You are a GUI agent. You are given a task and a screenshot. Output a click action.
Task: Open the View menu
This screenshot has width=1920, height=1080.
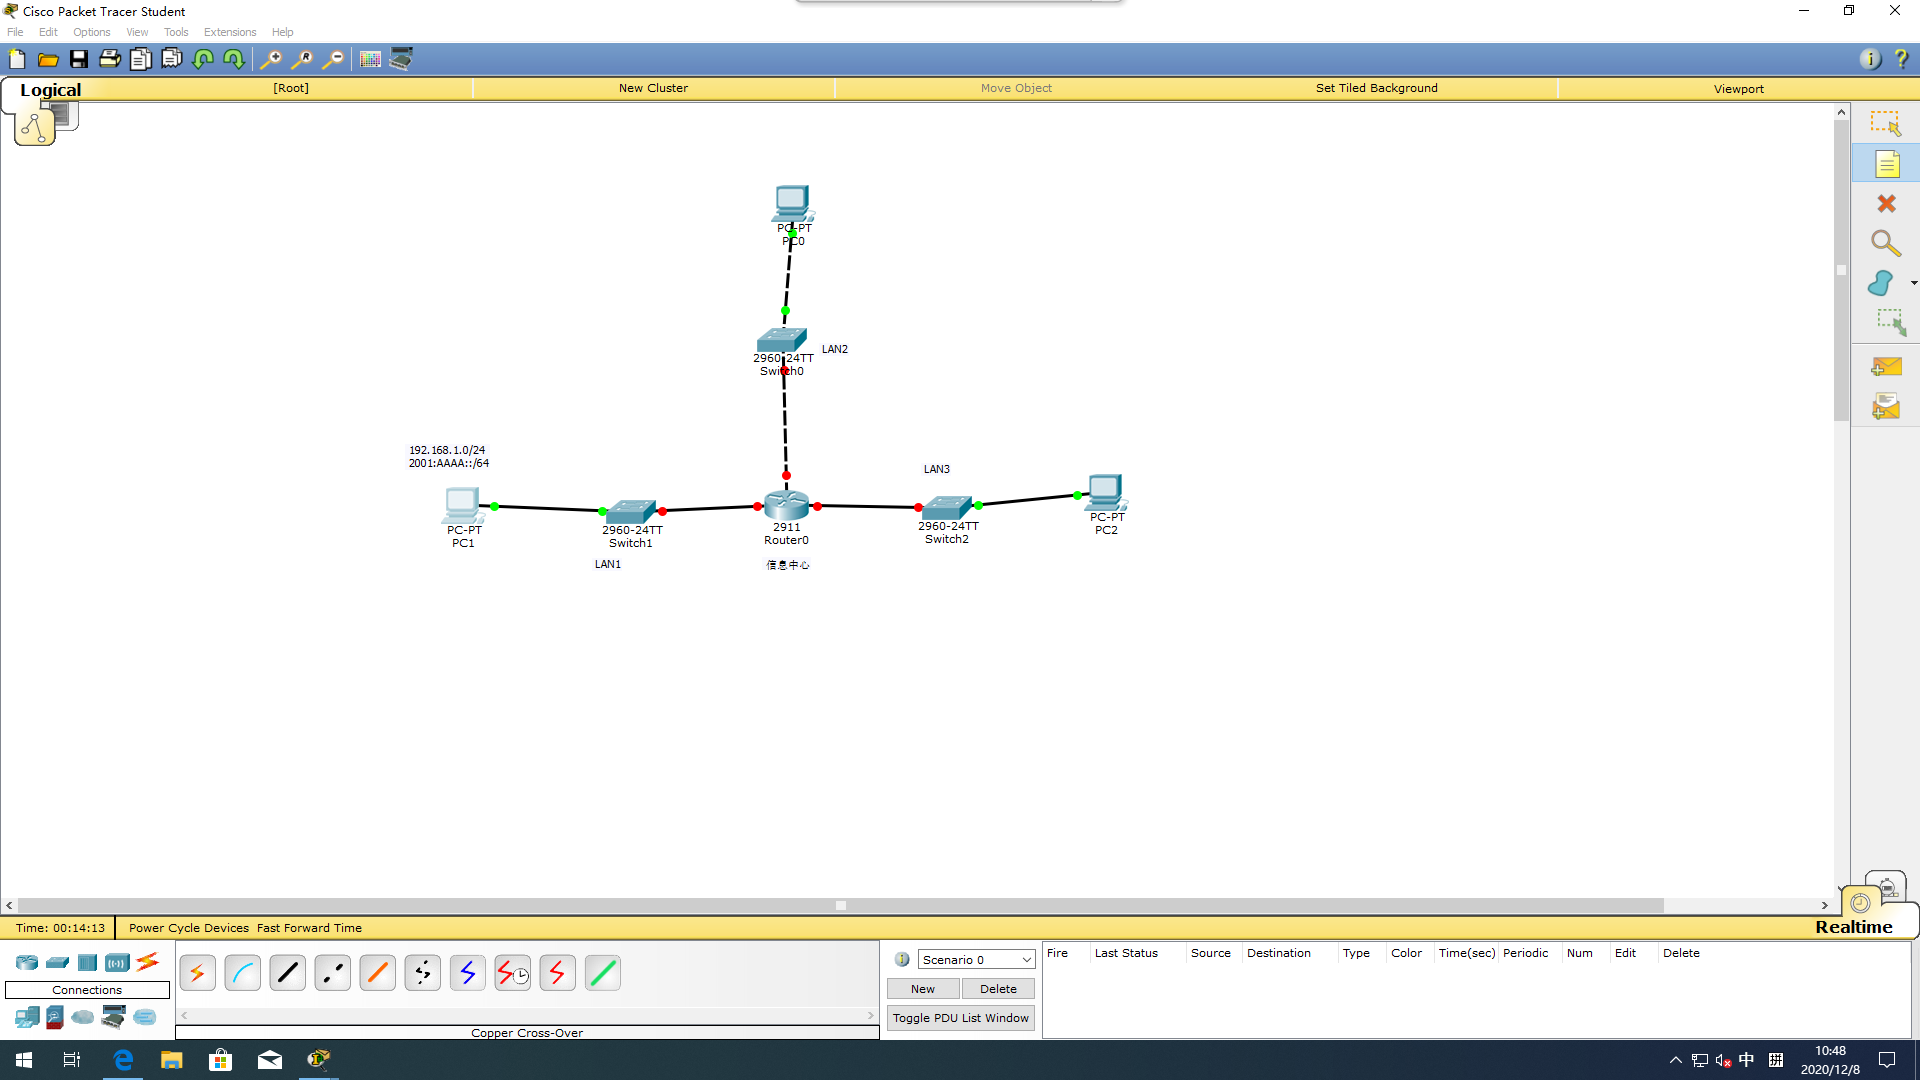point(137,32)
